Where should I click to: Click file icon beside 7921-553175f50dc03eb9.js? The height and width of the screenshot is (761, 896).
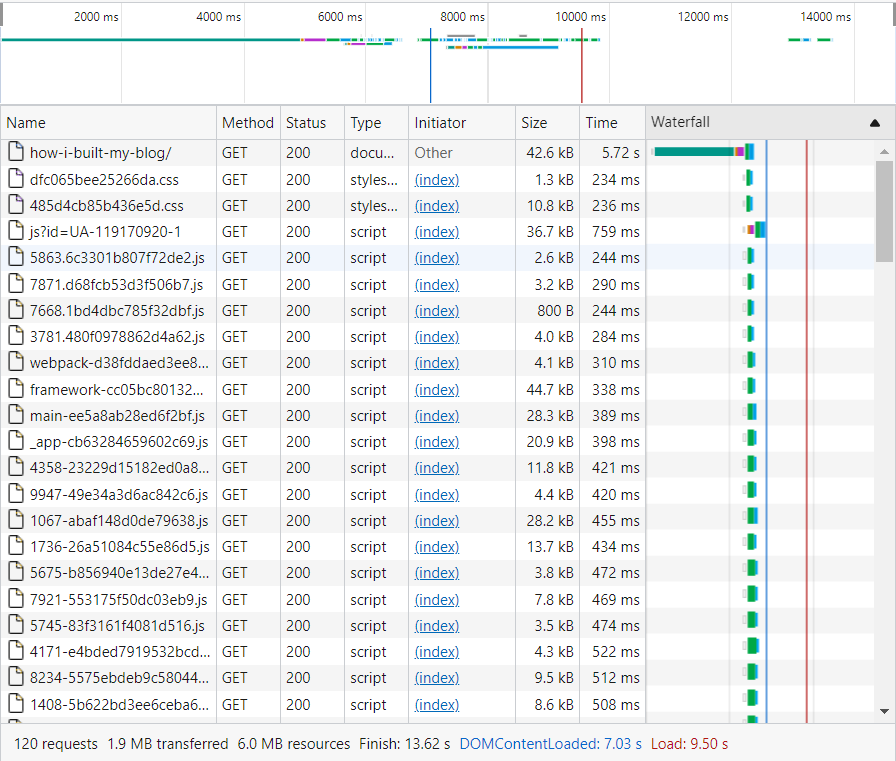(16, 599)
